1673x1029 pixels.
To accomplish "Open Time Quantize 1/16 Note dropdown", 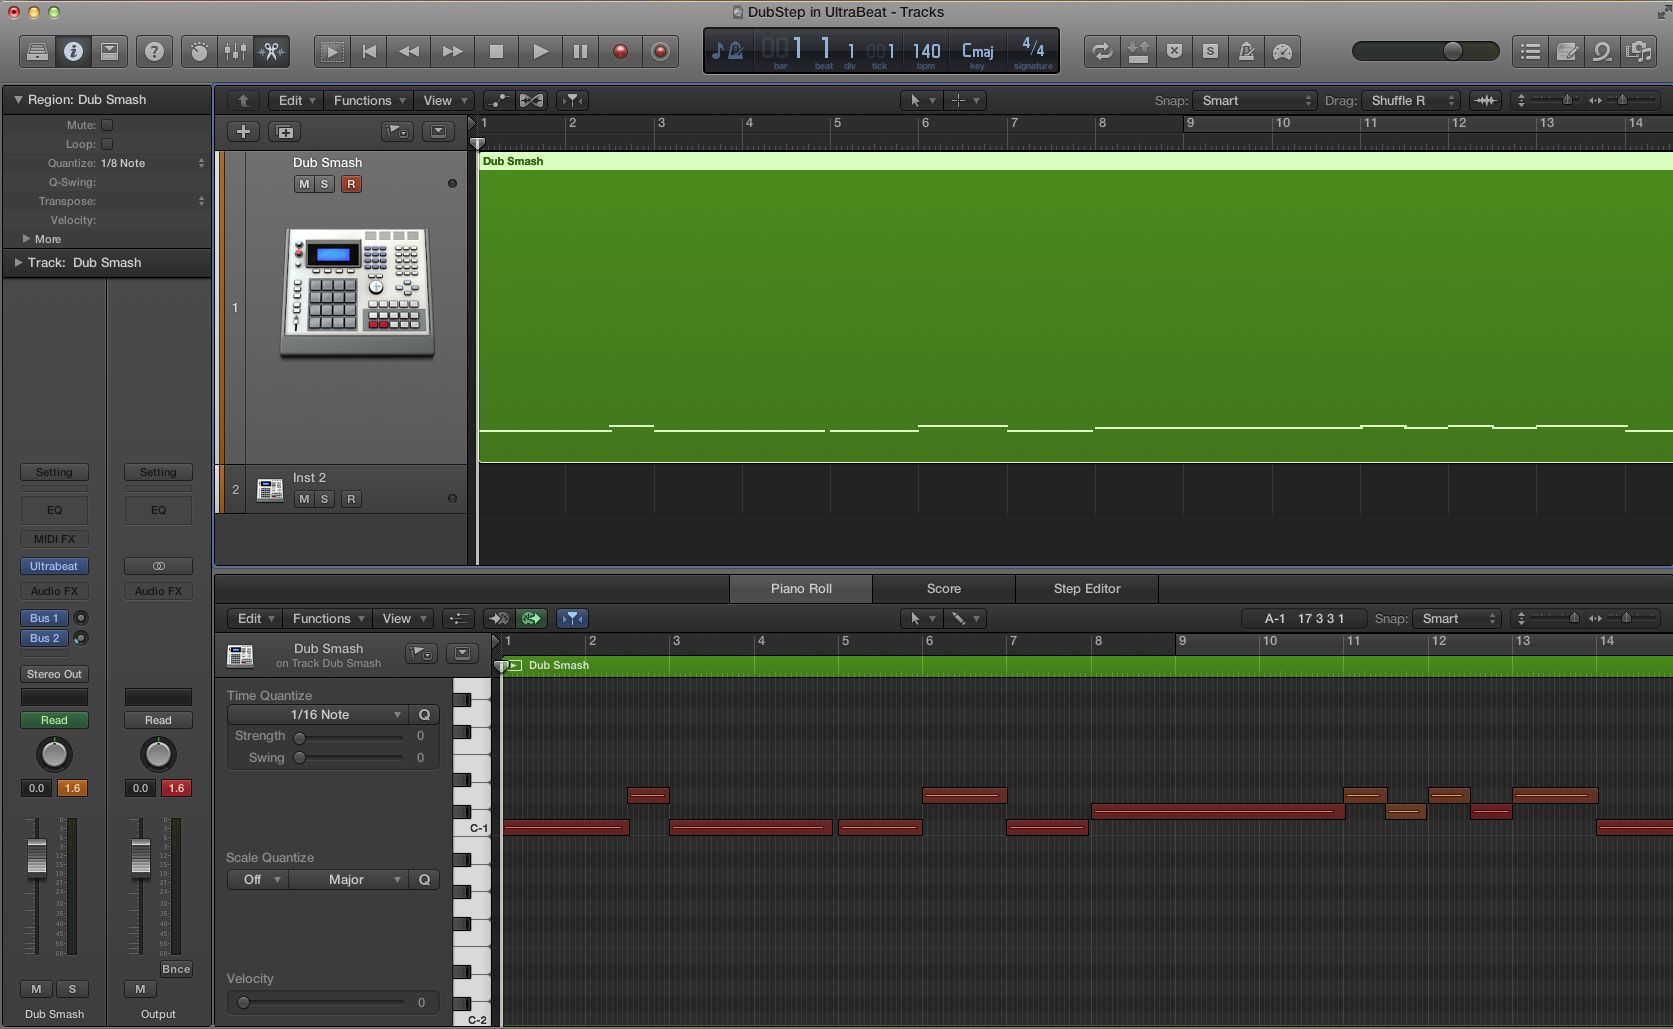I will 317,715.
